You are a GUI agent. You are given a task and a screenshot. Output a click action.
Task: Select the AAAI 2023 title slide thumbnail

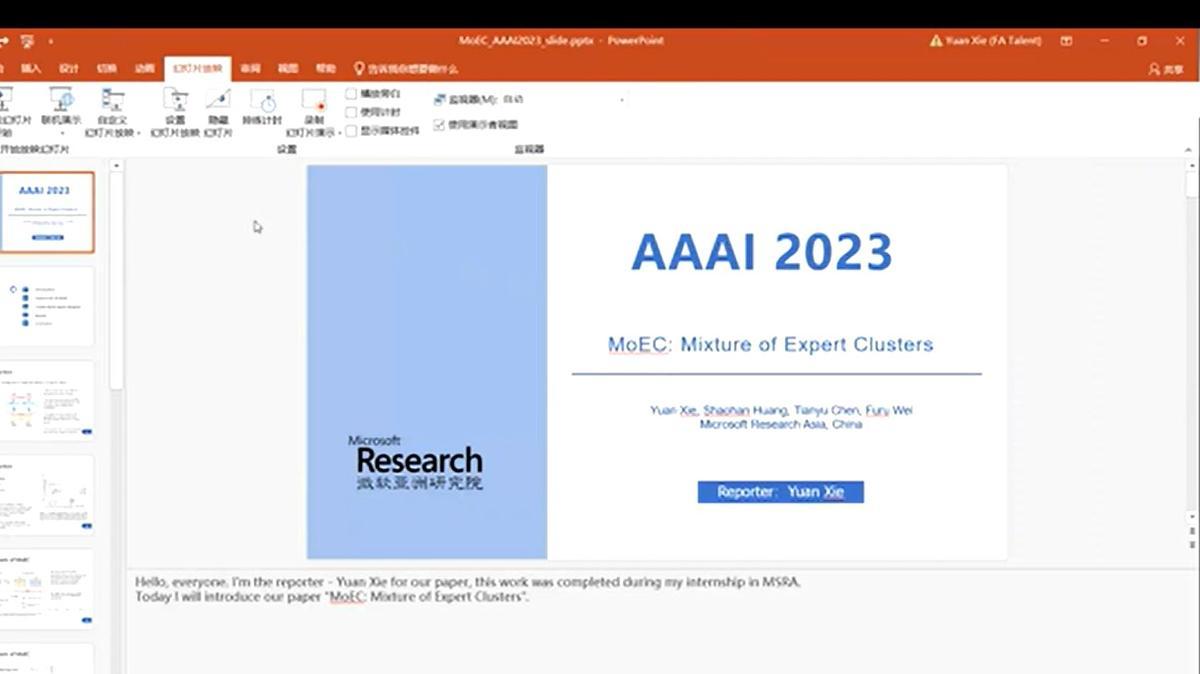click(x=46, y=212)
